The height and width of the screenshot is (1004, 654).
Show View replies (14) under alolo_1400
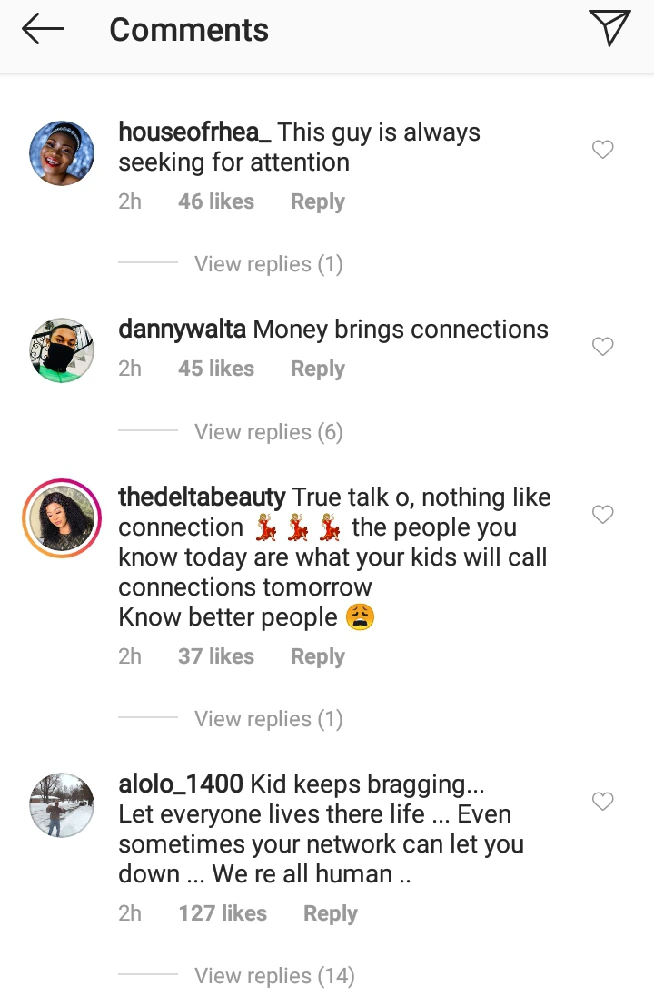pos(274,976)
